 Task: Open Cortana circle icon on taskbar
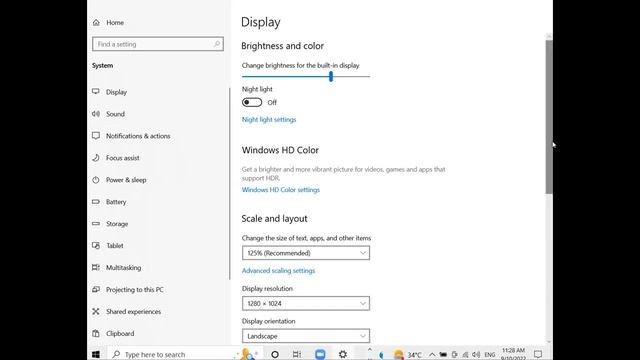(275, 354)
